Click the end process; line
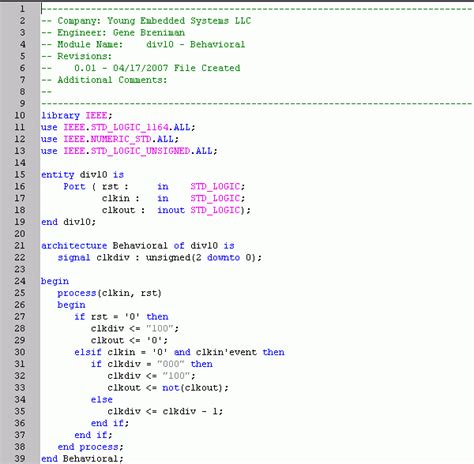474x464 pixels. (90, 447)
